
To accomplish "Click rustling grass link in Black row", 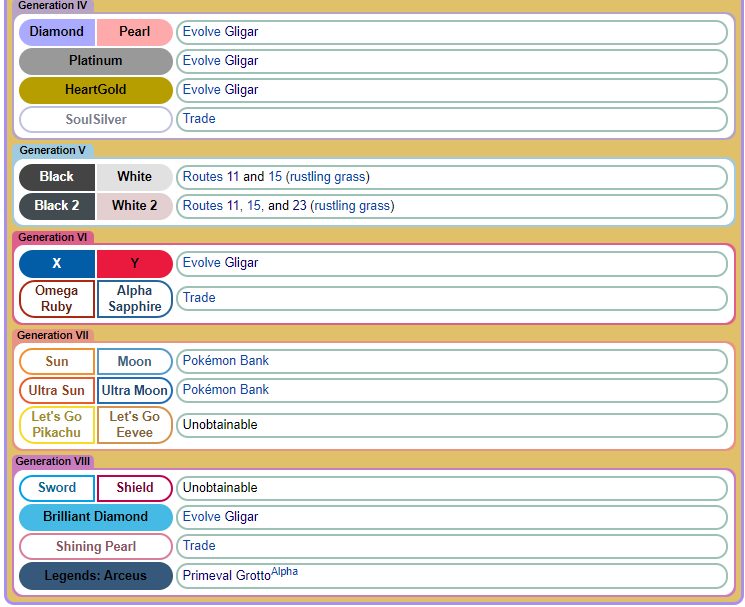I will [327, 177].
